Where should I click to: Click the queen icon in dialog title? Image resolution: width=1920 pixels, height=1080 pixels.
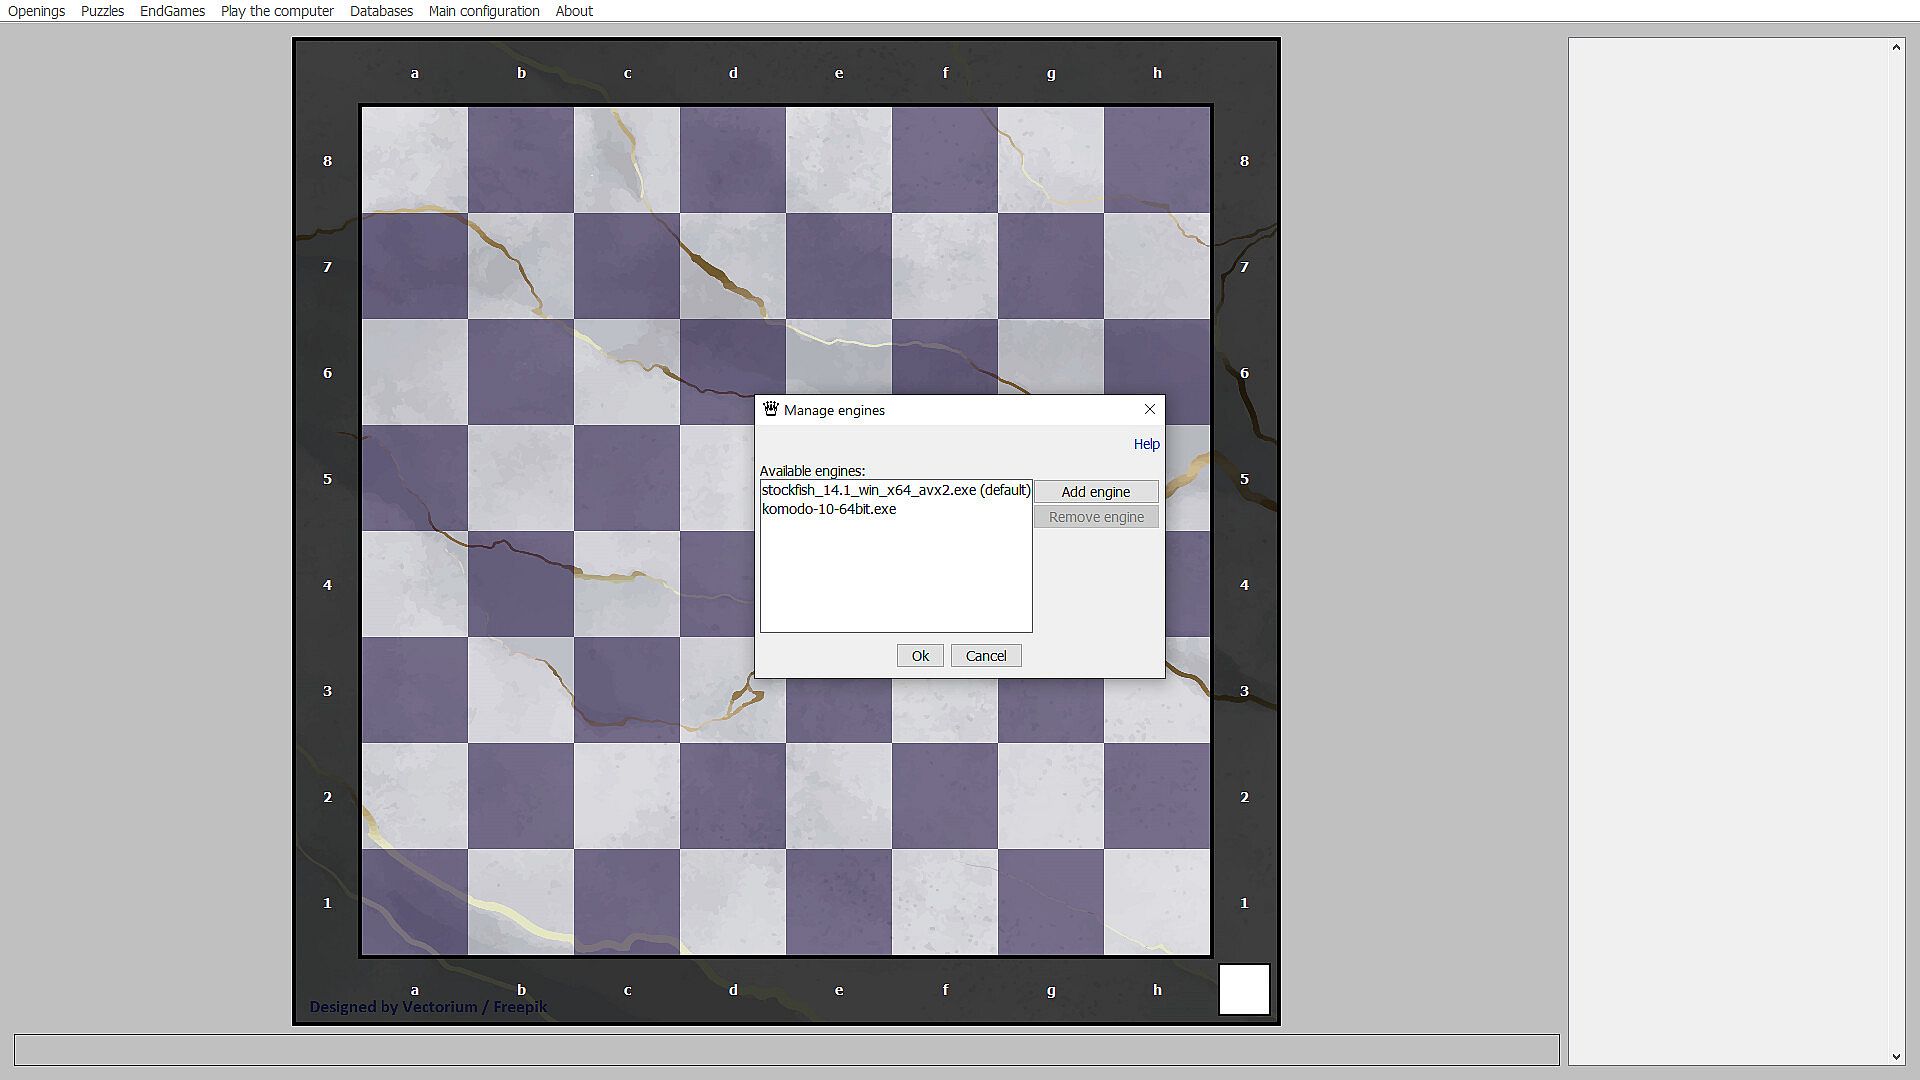pyautogui.click(x=771, y=409)
